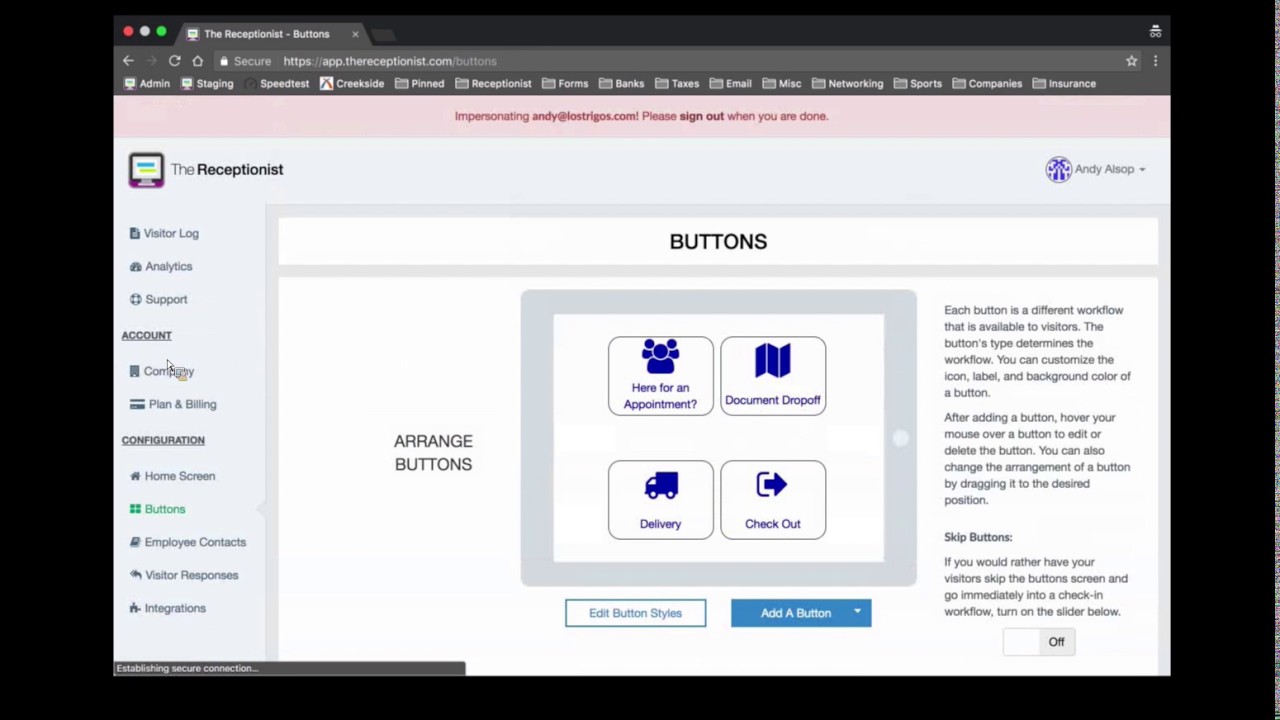
Task: Click the Secure padlock site info
Action: [x=245, y=61]
